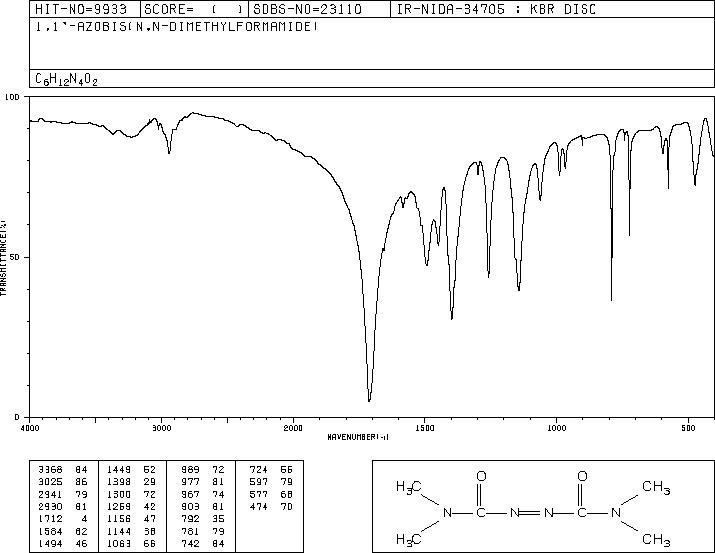This screenshot has height=553, width=715.
Task: Select peak table entry 792
Action: click(x=202, y=519)
